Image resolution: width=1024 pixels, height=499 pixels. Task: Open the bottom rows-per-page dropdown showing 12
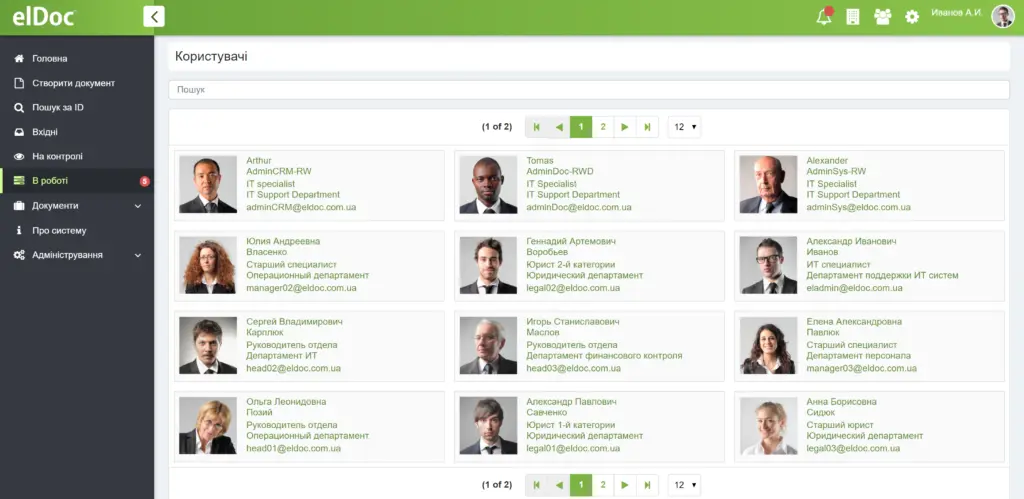point(684,485)
